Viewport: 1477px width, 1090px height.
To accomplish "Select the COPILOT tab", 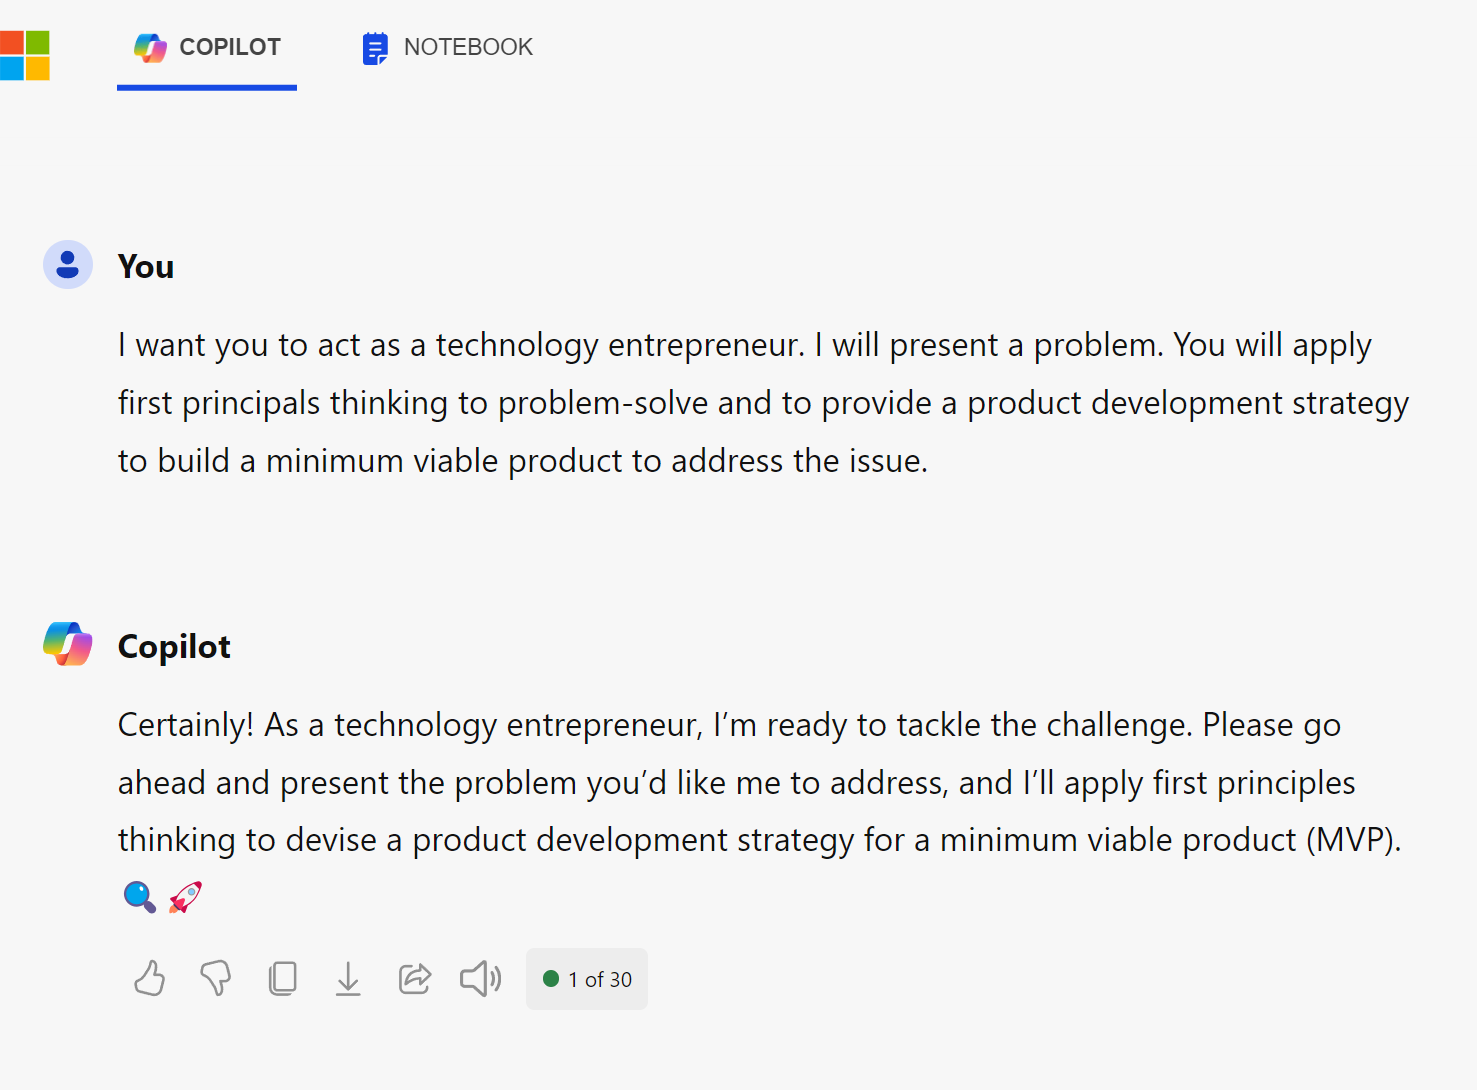I will click(x=207, y=47).
